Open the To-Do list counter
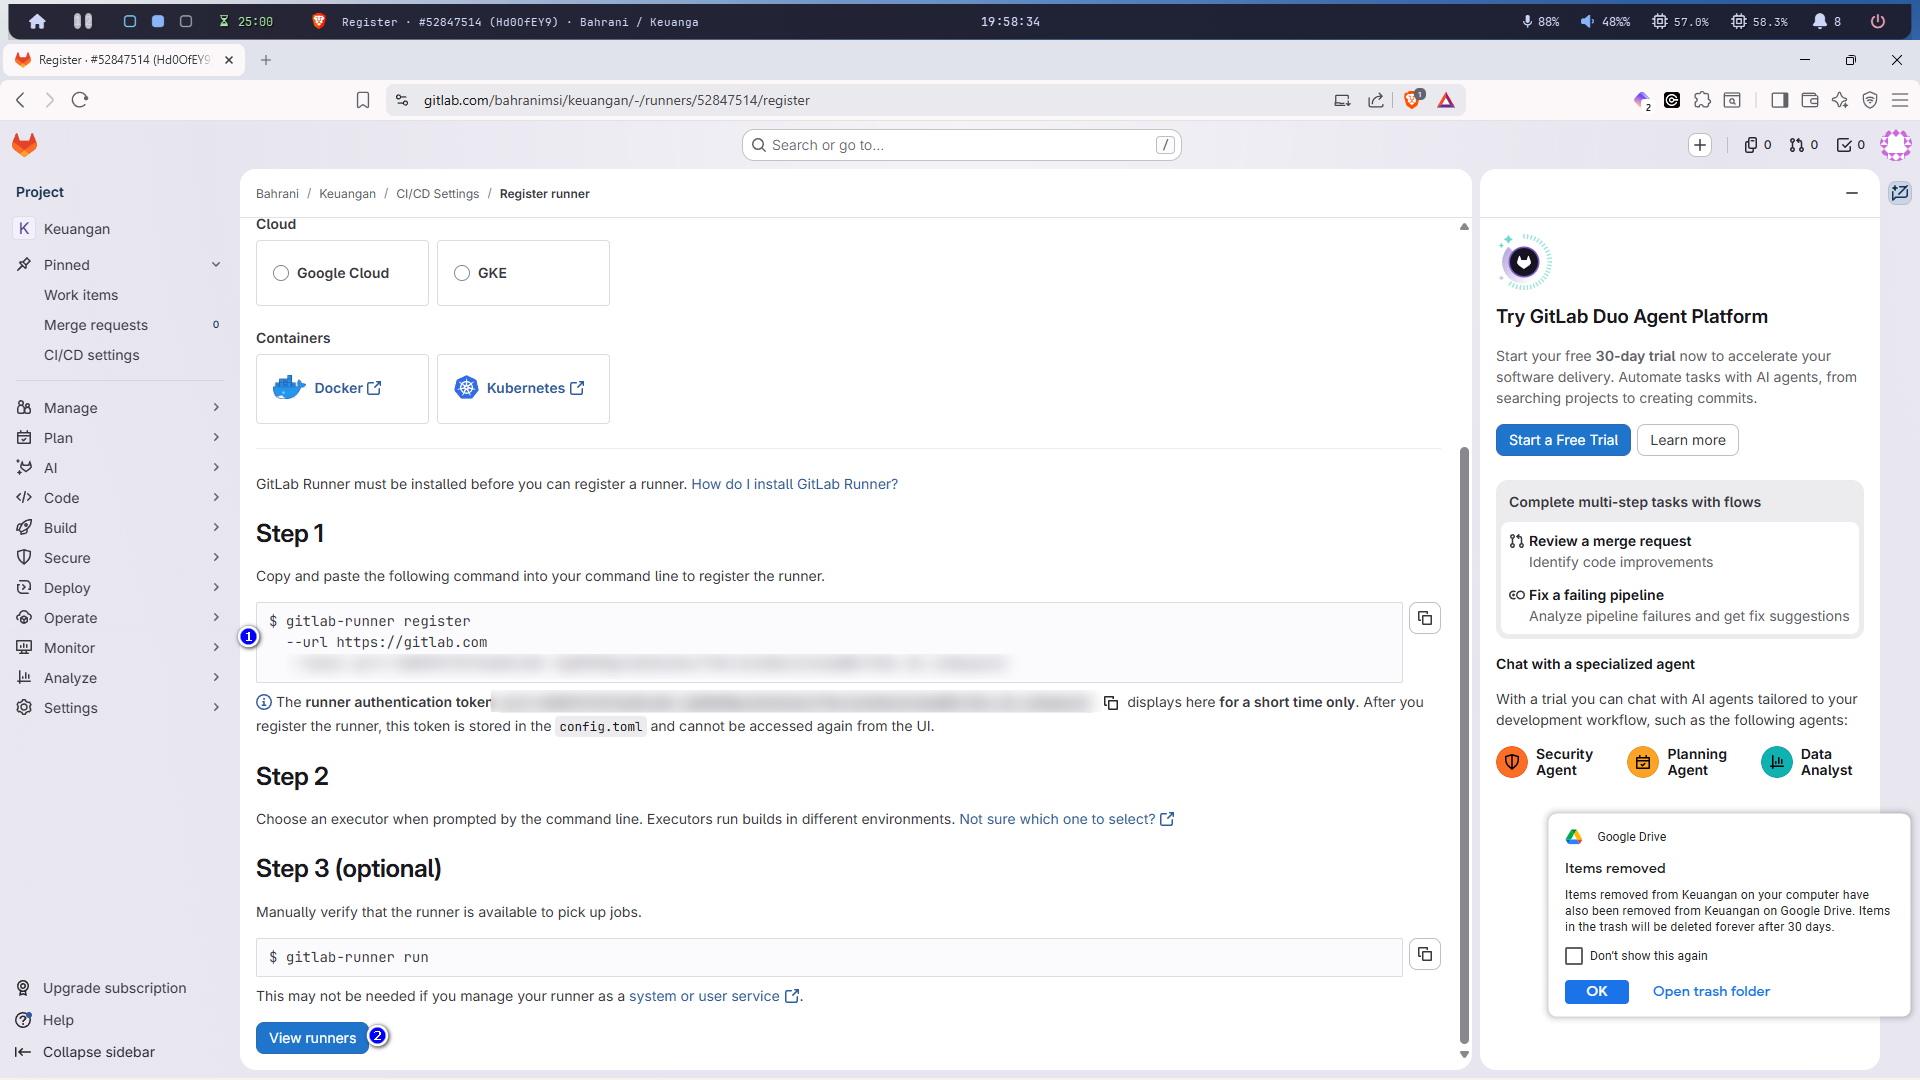The image size is (1920, 1080). click(1851, 145)
